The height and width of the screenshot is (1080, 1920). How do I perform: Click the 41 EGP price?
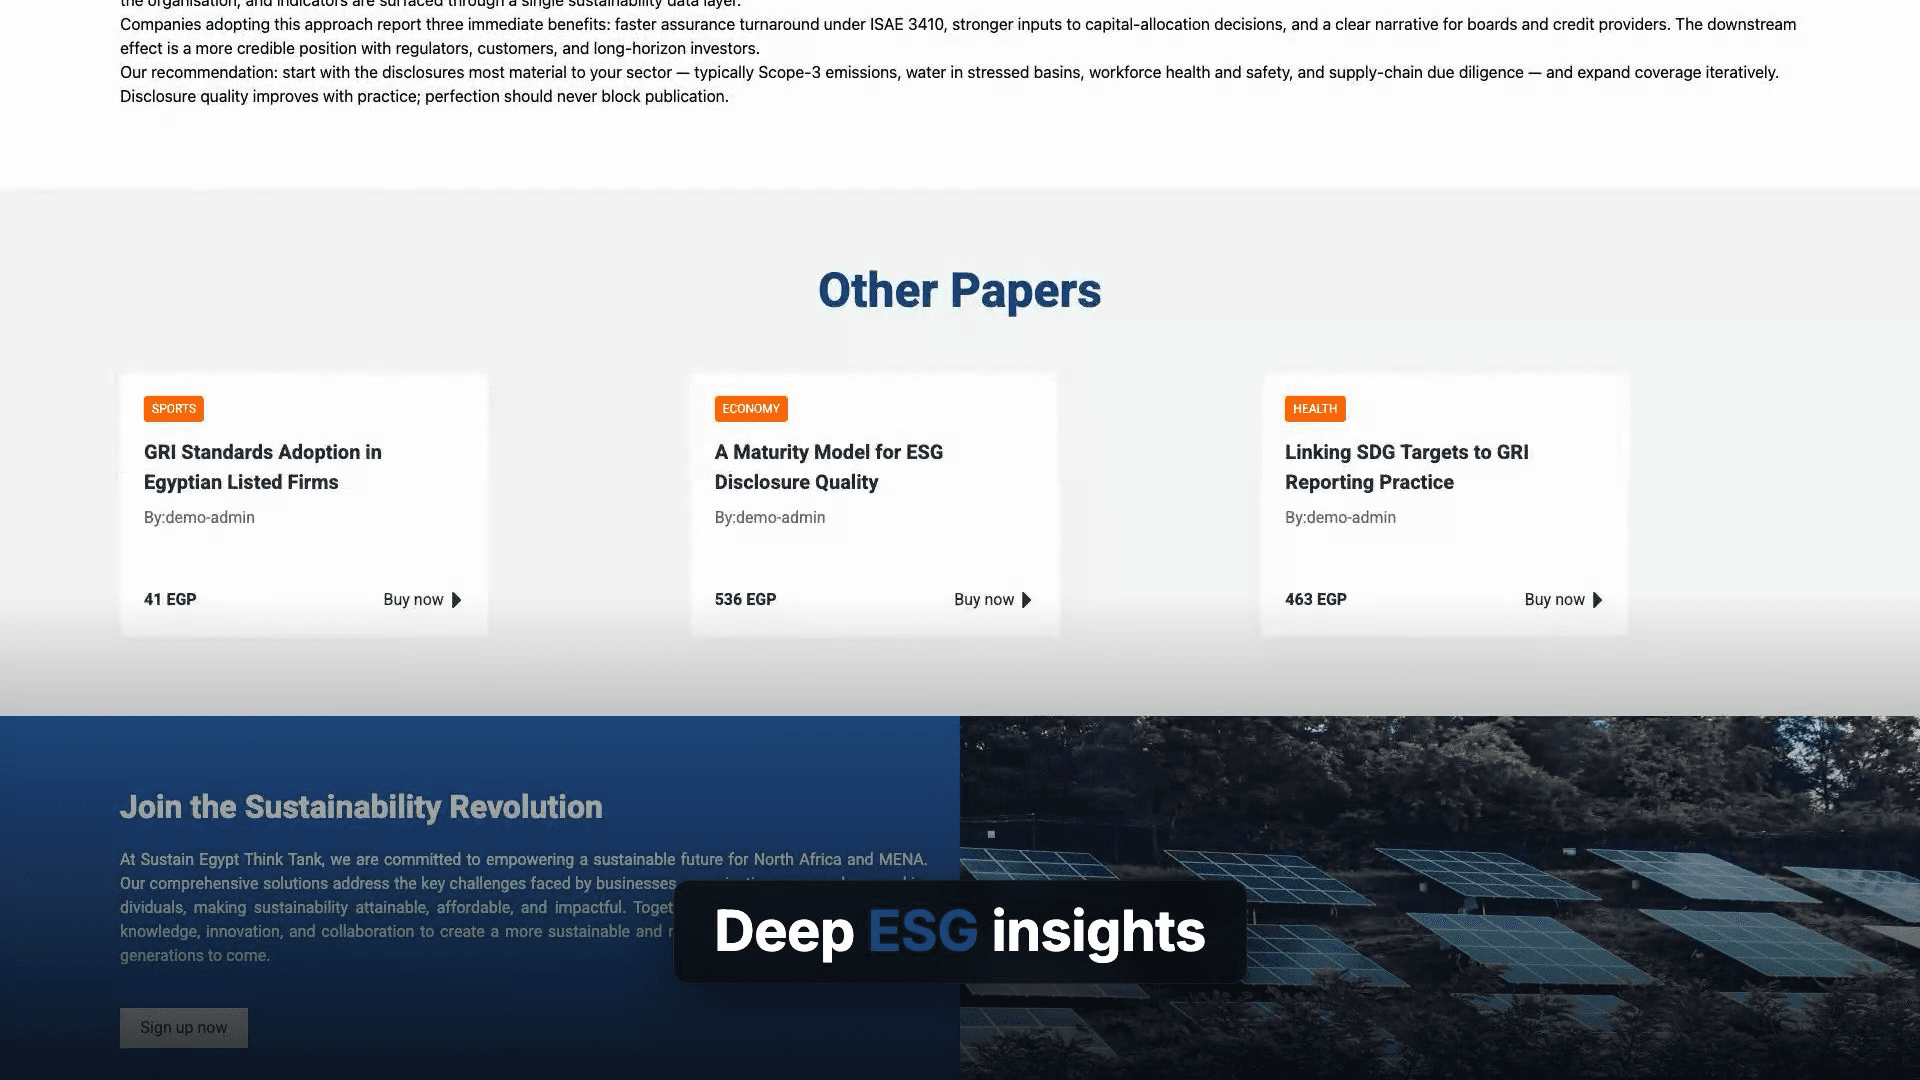pos(170,600)
